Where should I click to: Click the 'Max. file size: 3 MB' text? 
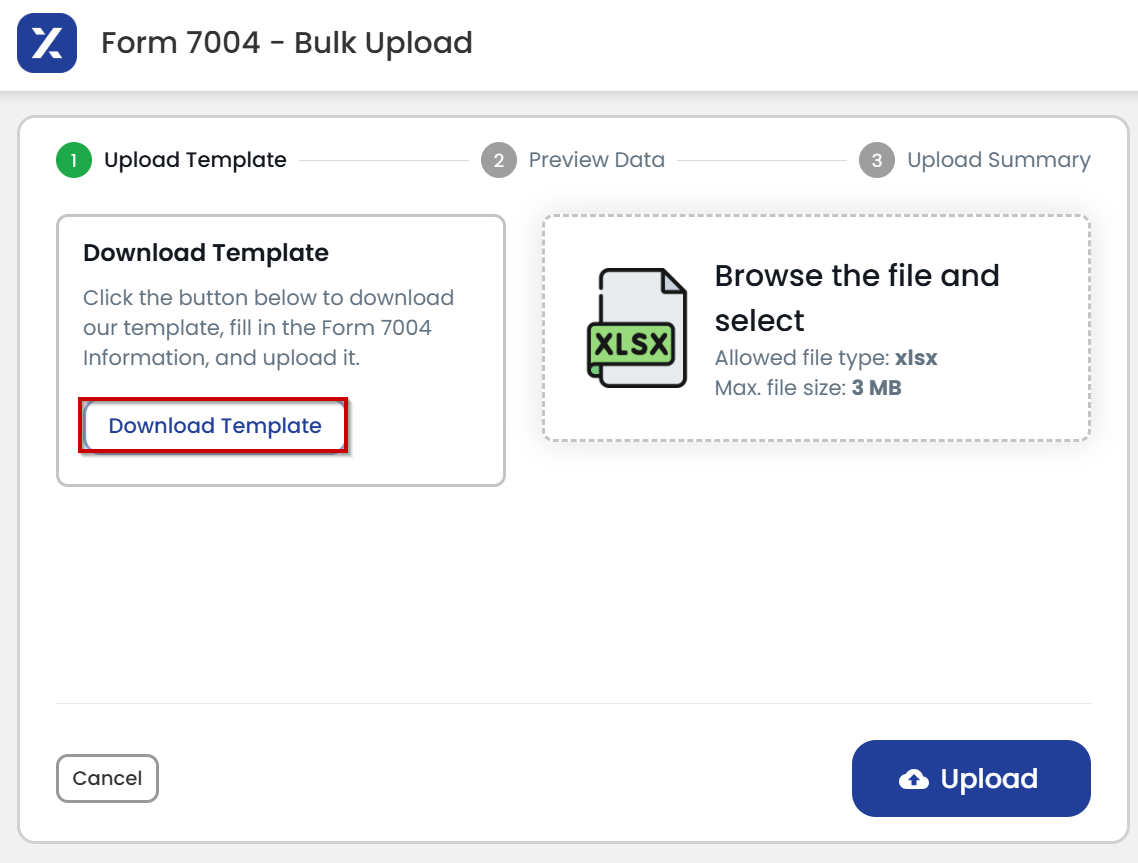tap(808, 388)
